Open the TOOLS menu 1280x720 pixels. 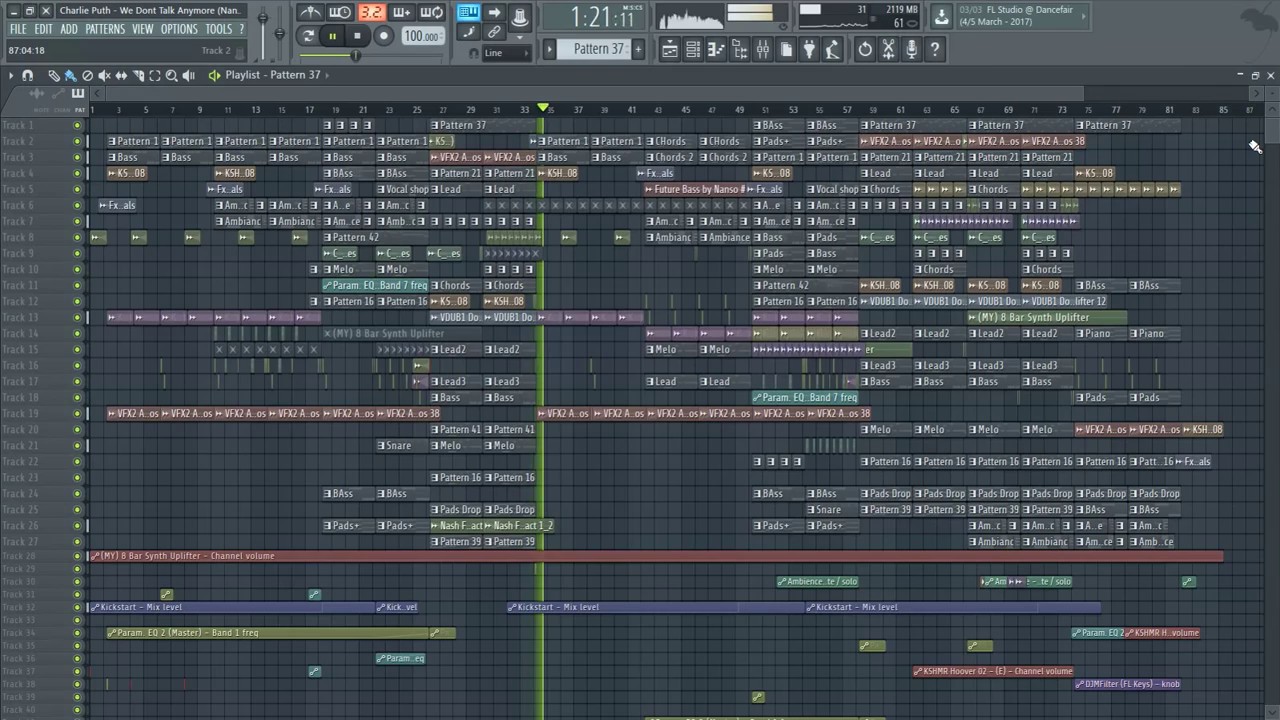click(x=218, y=29)
